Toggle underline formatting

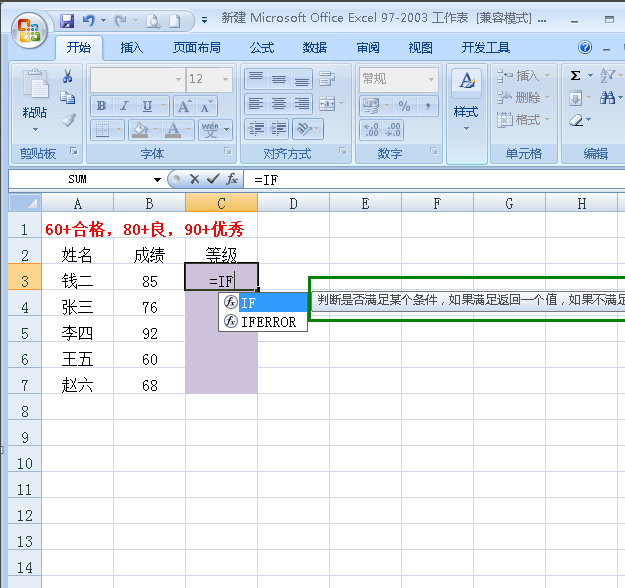coord(147,106)
